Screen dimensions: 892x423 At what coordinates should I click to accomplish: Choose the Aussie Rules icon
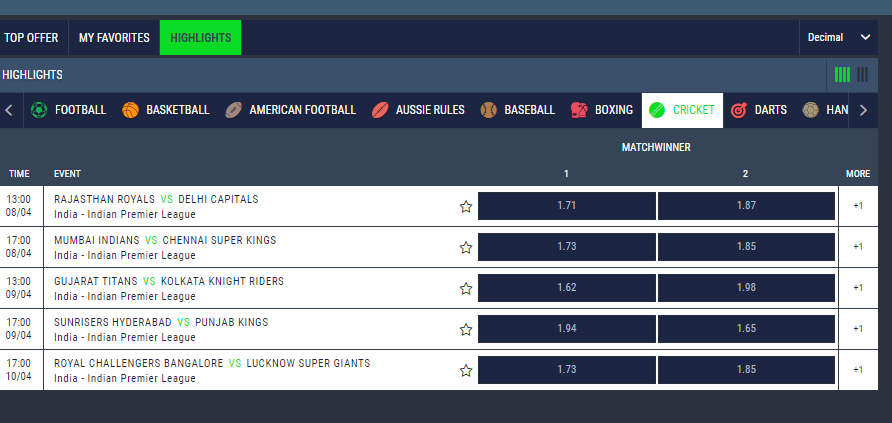[x=380, y=110]
